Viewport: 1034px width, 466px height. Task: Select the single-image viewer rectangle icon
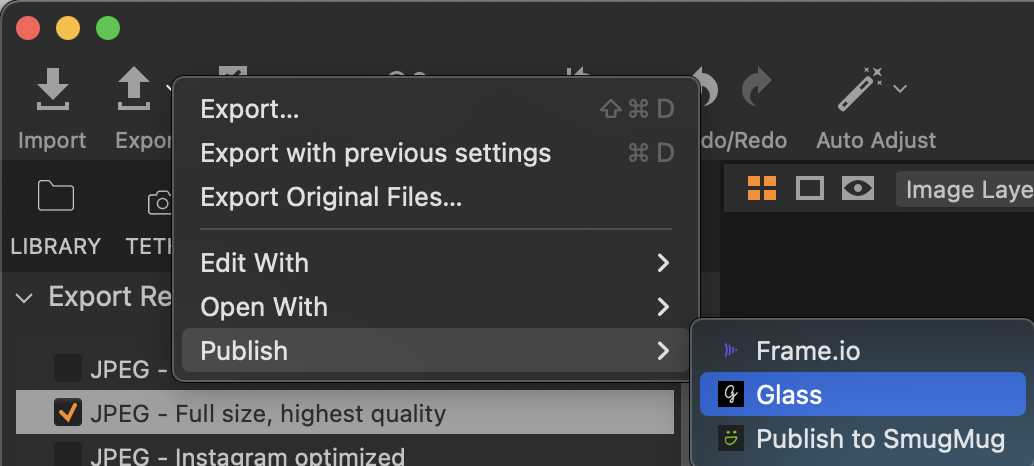[810, 189]
